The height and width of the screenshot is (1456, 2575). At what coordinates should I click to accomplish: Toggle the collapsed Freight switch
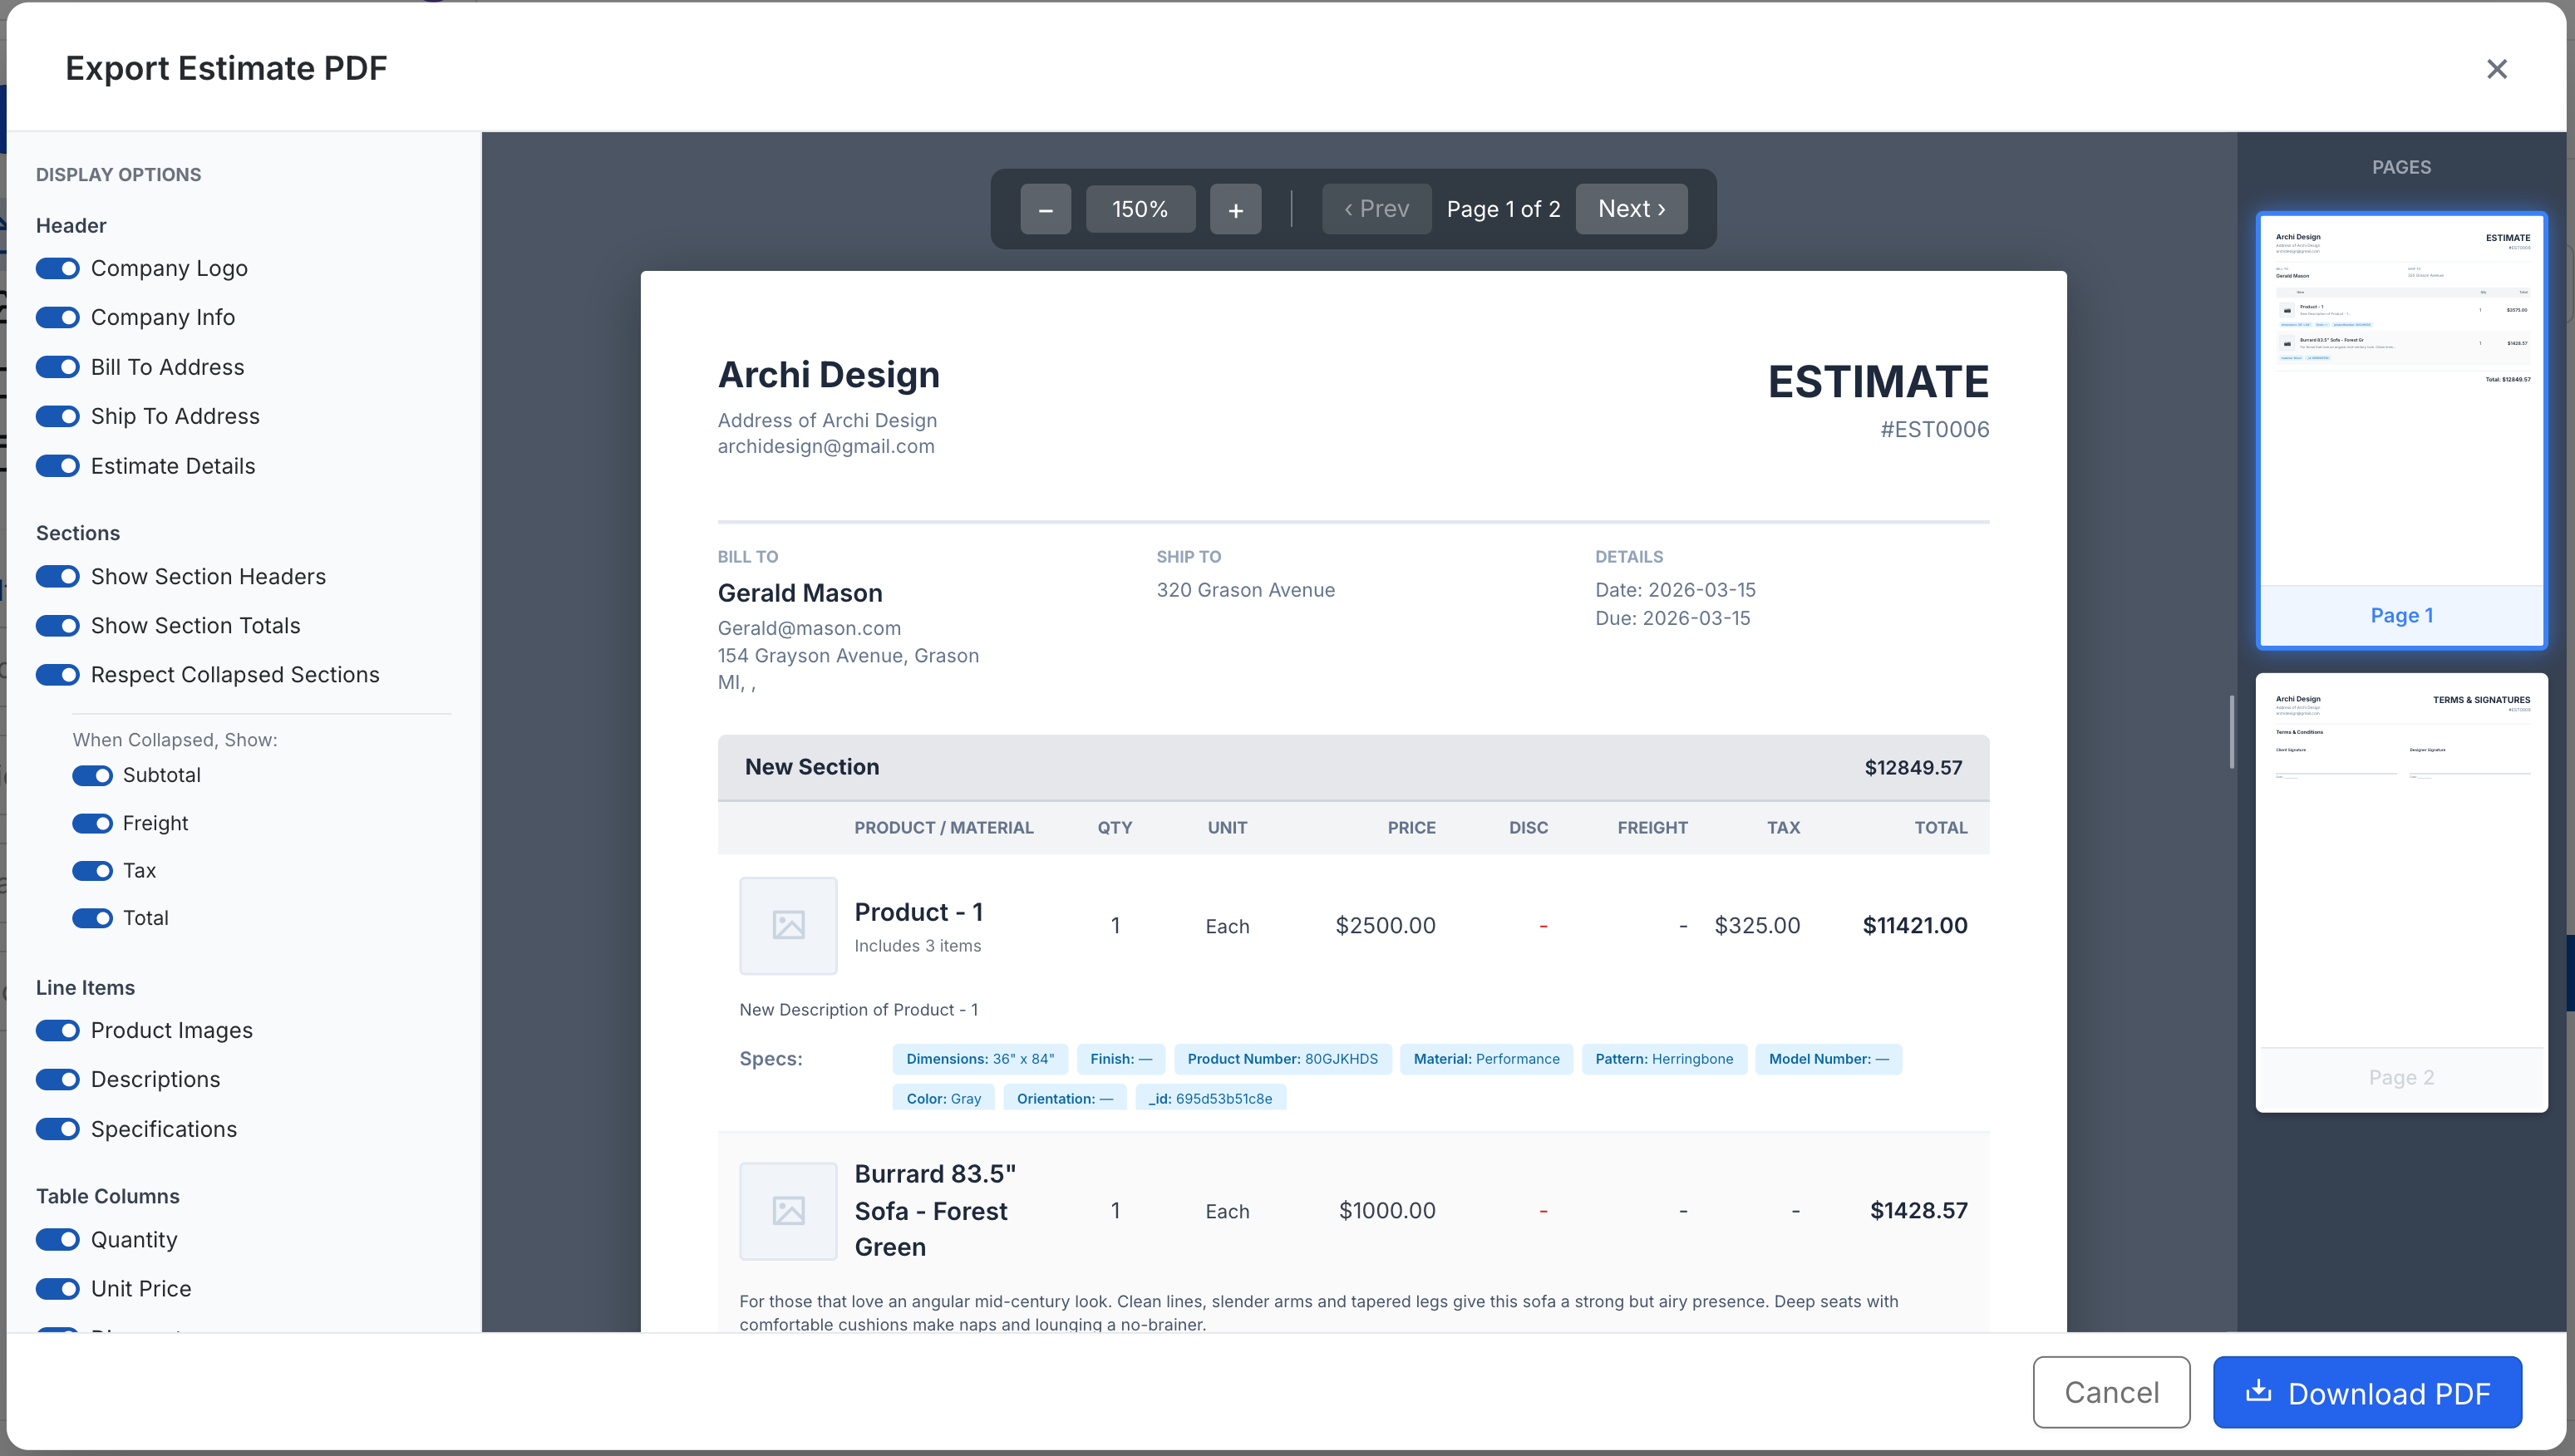pyautogui.click(x=92, y=823)
